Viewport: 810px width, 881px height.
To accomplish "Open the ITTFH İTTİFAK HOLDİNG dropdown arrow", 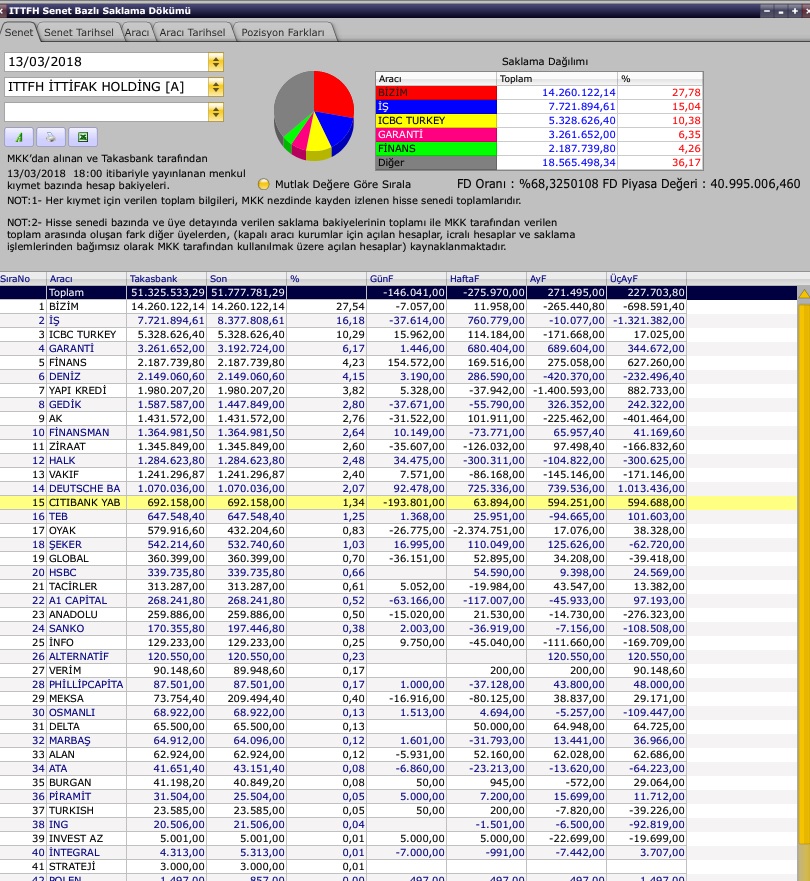I will coord(216,87).
